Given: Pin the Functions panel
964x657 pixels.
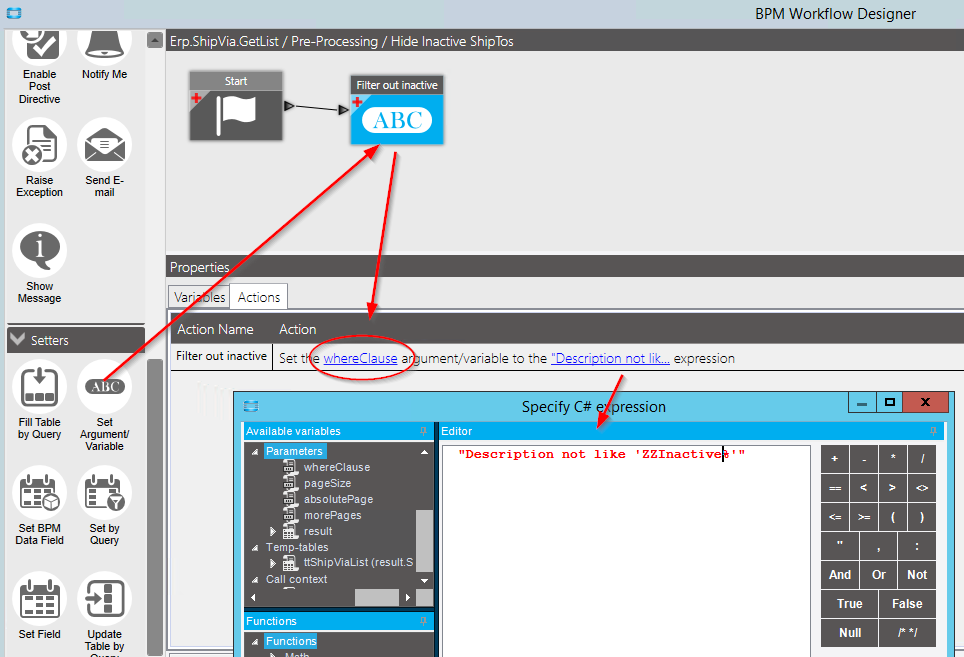Looking at the screenshot, I should click(x=423, y=621).
